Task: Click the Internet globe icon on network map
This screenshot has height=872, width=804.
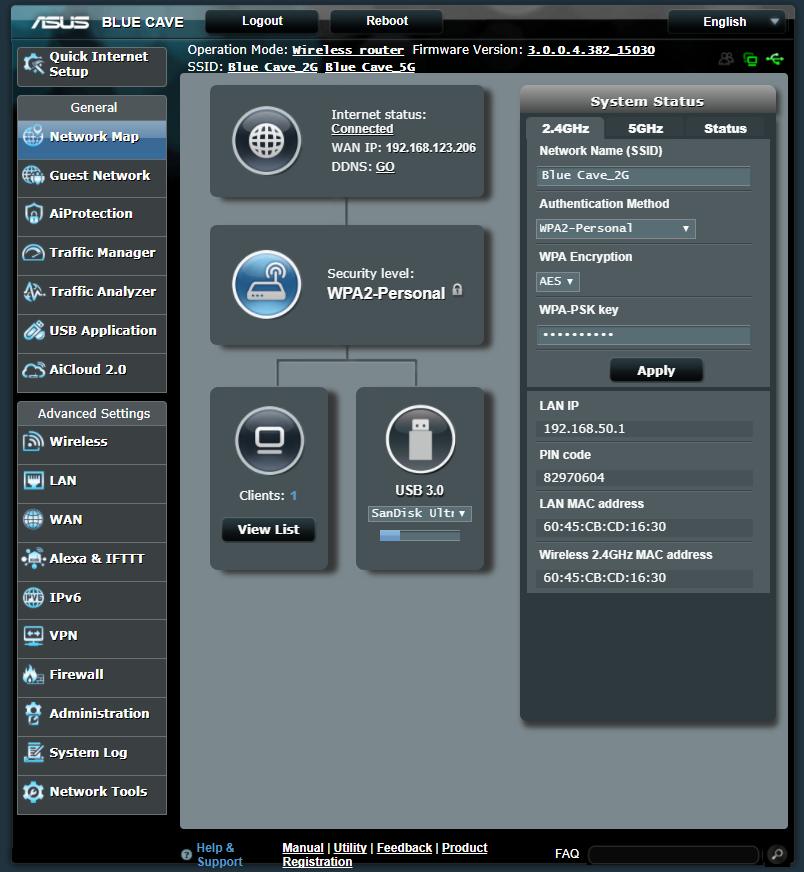Action: tap(267, 141)
